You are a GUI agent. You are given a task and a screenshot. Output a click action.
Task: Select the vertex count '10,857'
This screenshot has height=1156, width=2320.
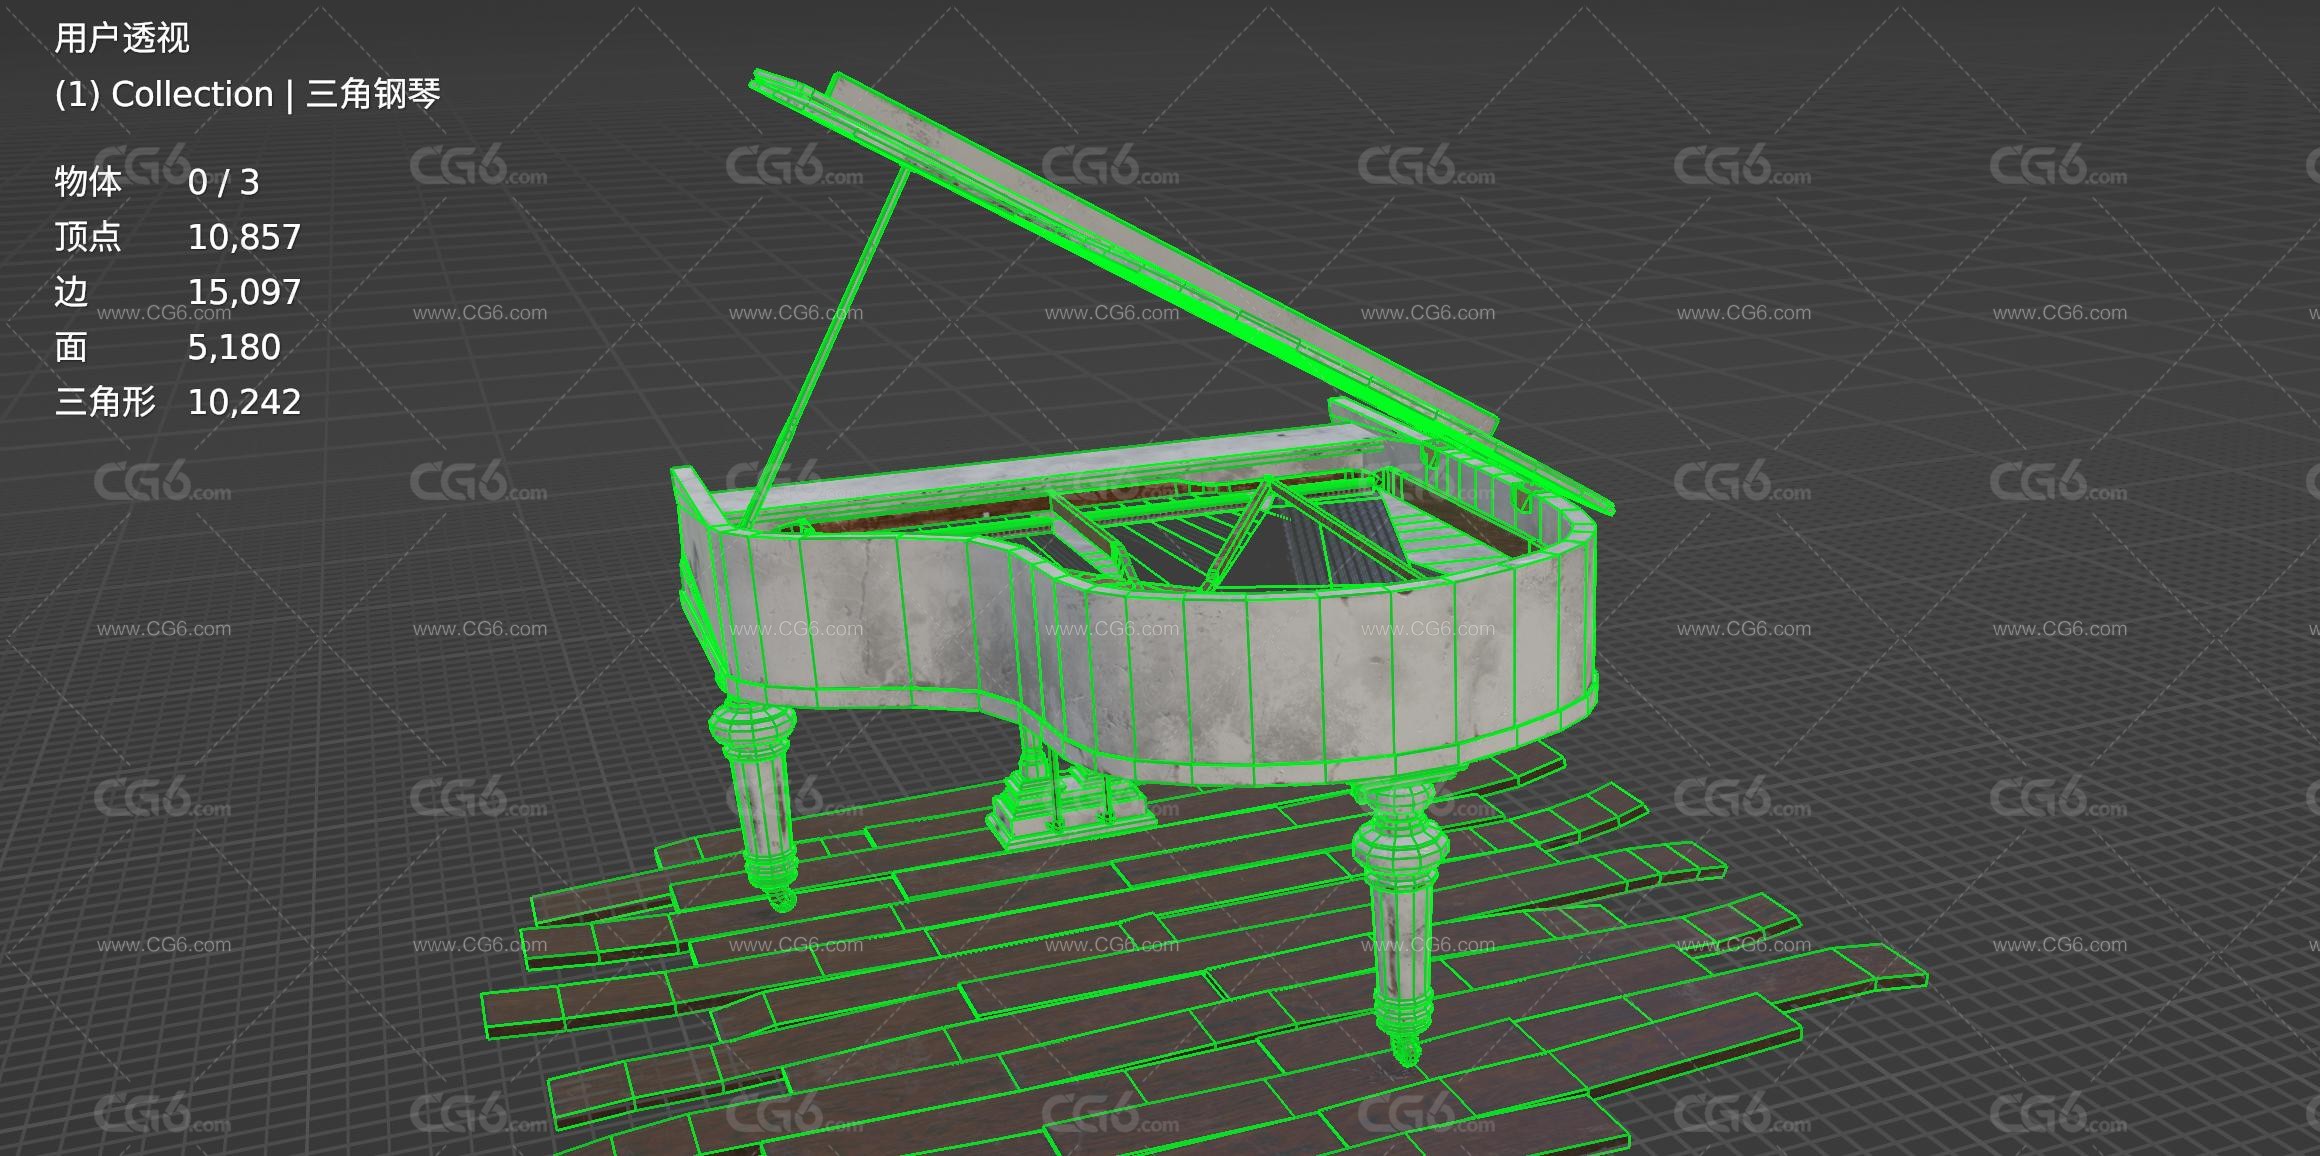(x=244, y=237)
